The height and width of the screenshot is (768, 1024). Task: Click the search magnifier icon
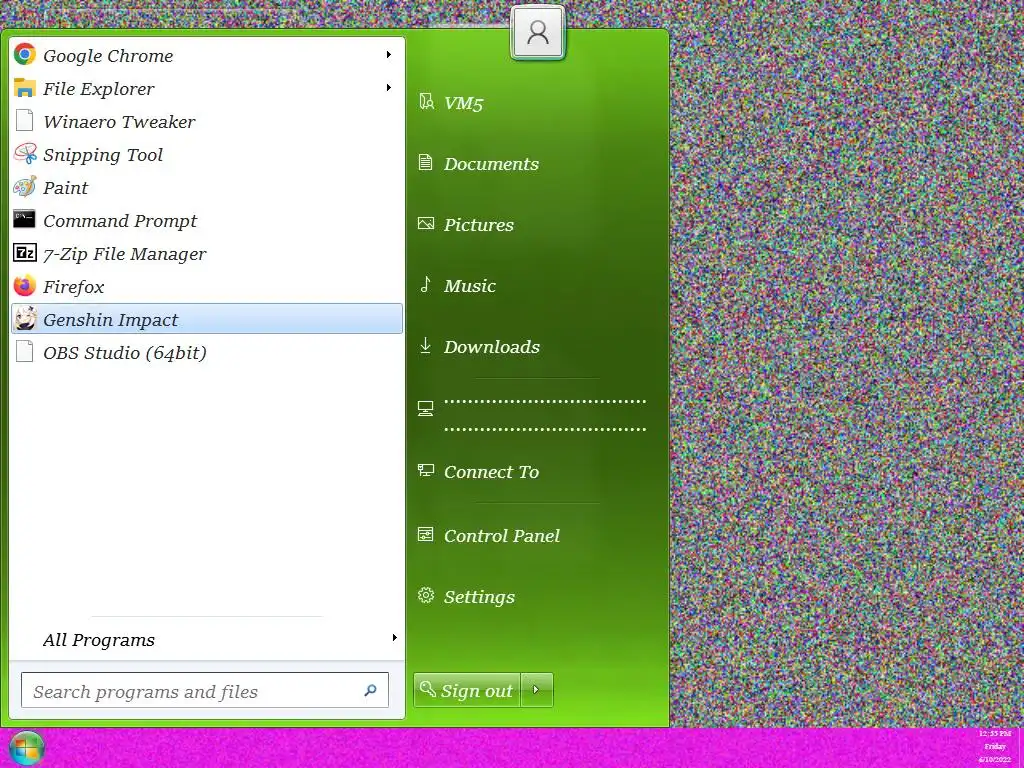[370, 690]
